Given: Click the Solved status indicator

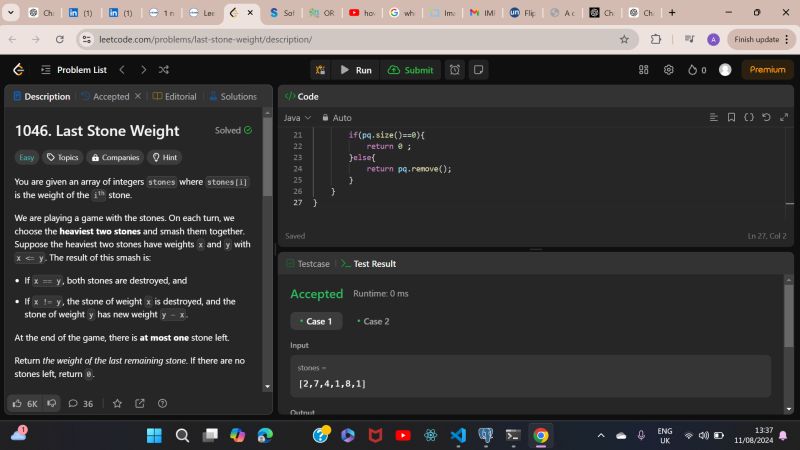Looking at the screenshot, I should tap(233, 130).
